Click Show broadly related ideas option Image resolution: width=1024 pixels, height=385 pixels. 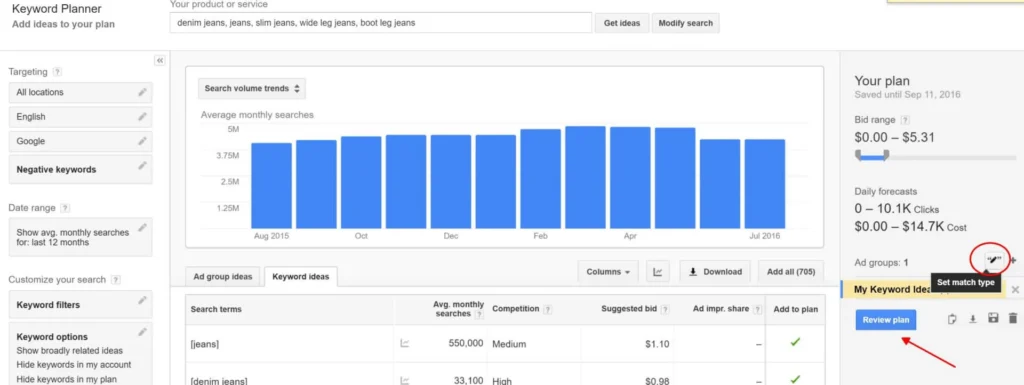[69, 351]
